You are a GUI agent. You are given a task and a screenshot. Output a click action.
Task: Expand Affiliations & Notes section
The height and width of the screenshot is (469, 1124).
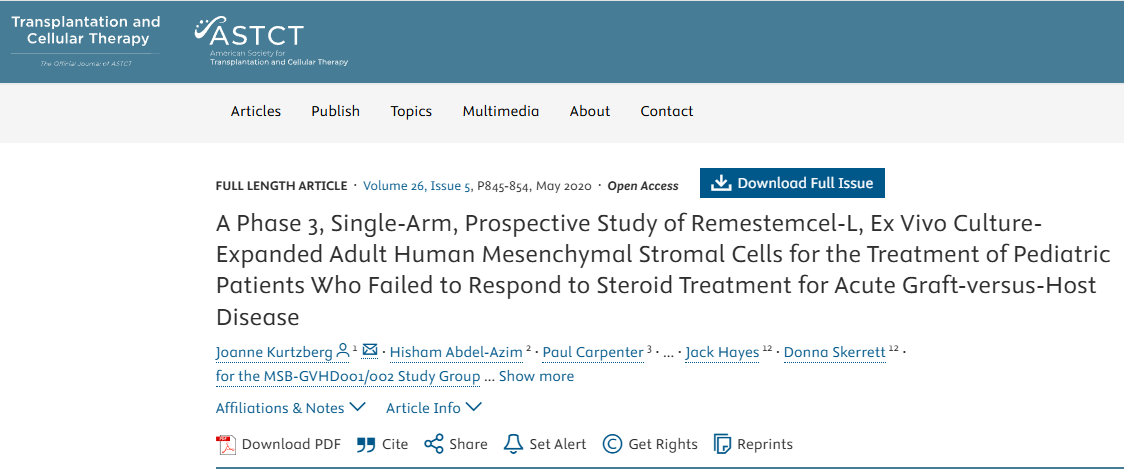[290, 408]
